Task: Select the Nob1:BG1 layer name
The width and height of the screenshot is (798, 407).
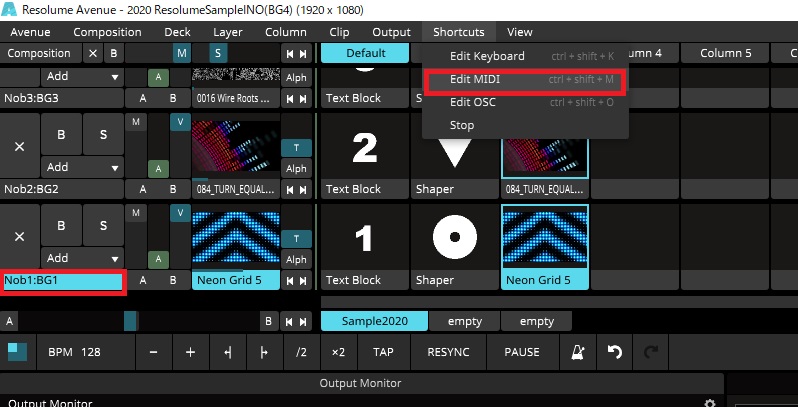Action: [63, 281]
